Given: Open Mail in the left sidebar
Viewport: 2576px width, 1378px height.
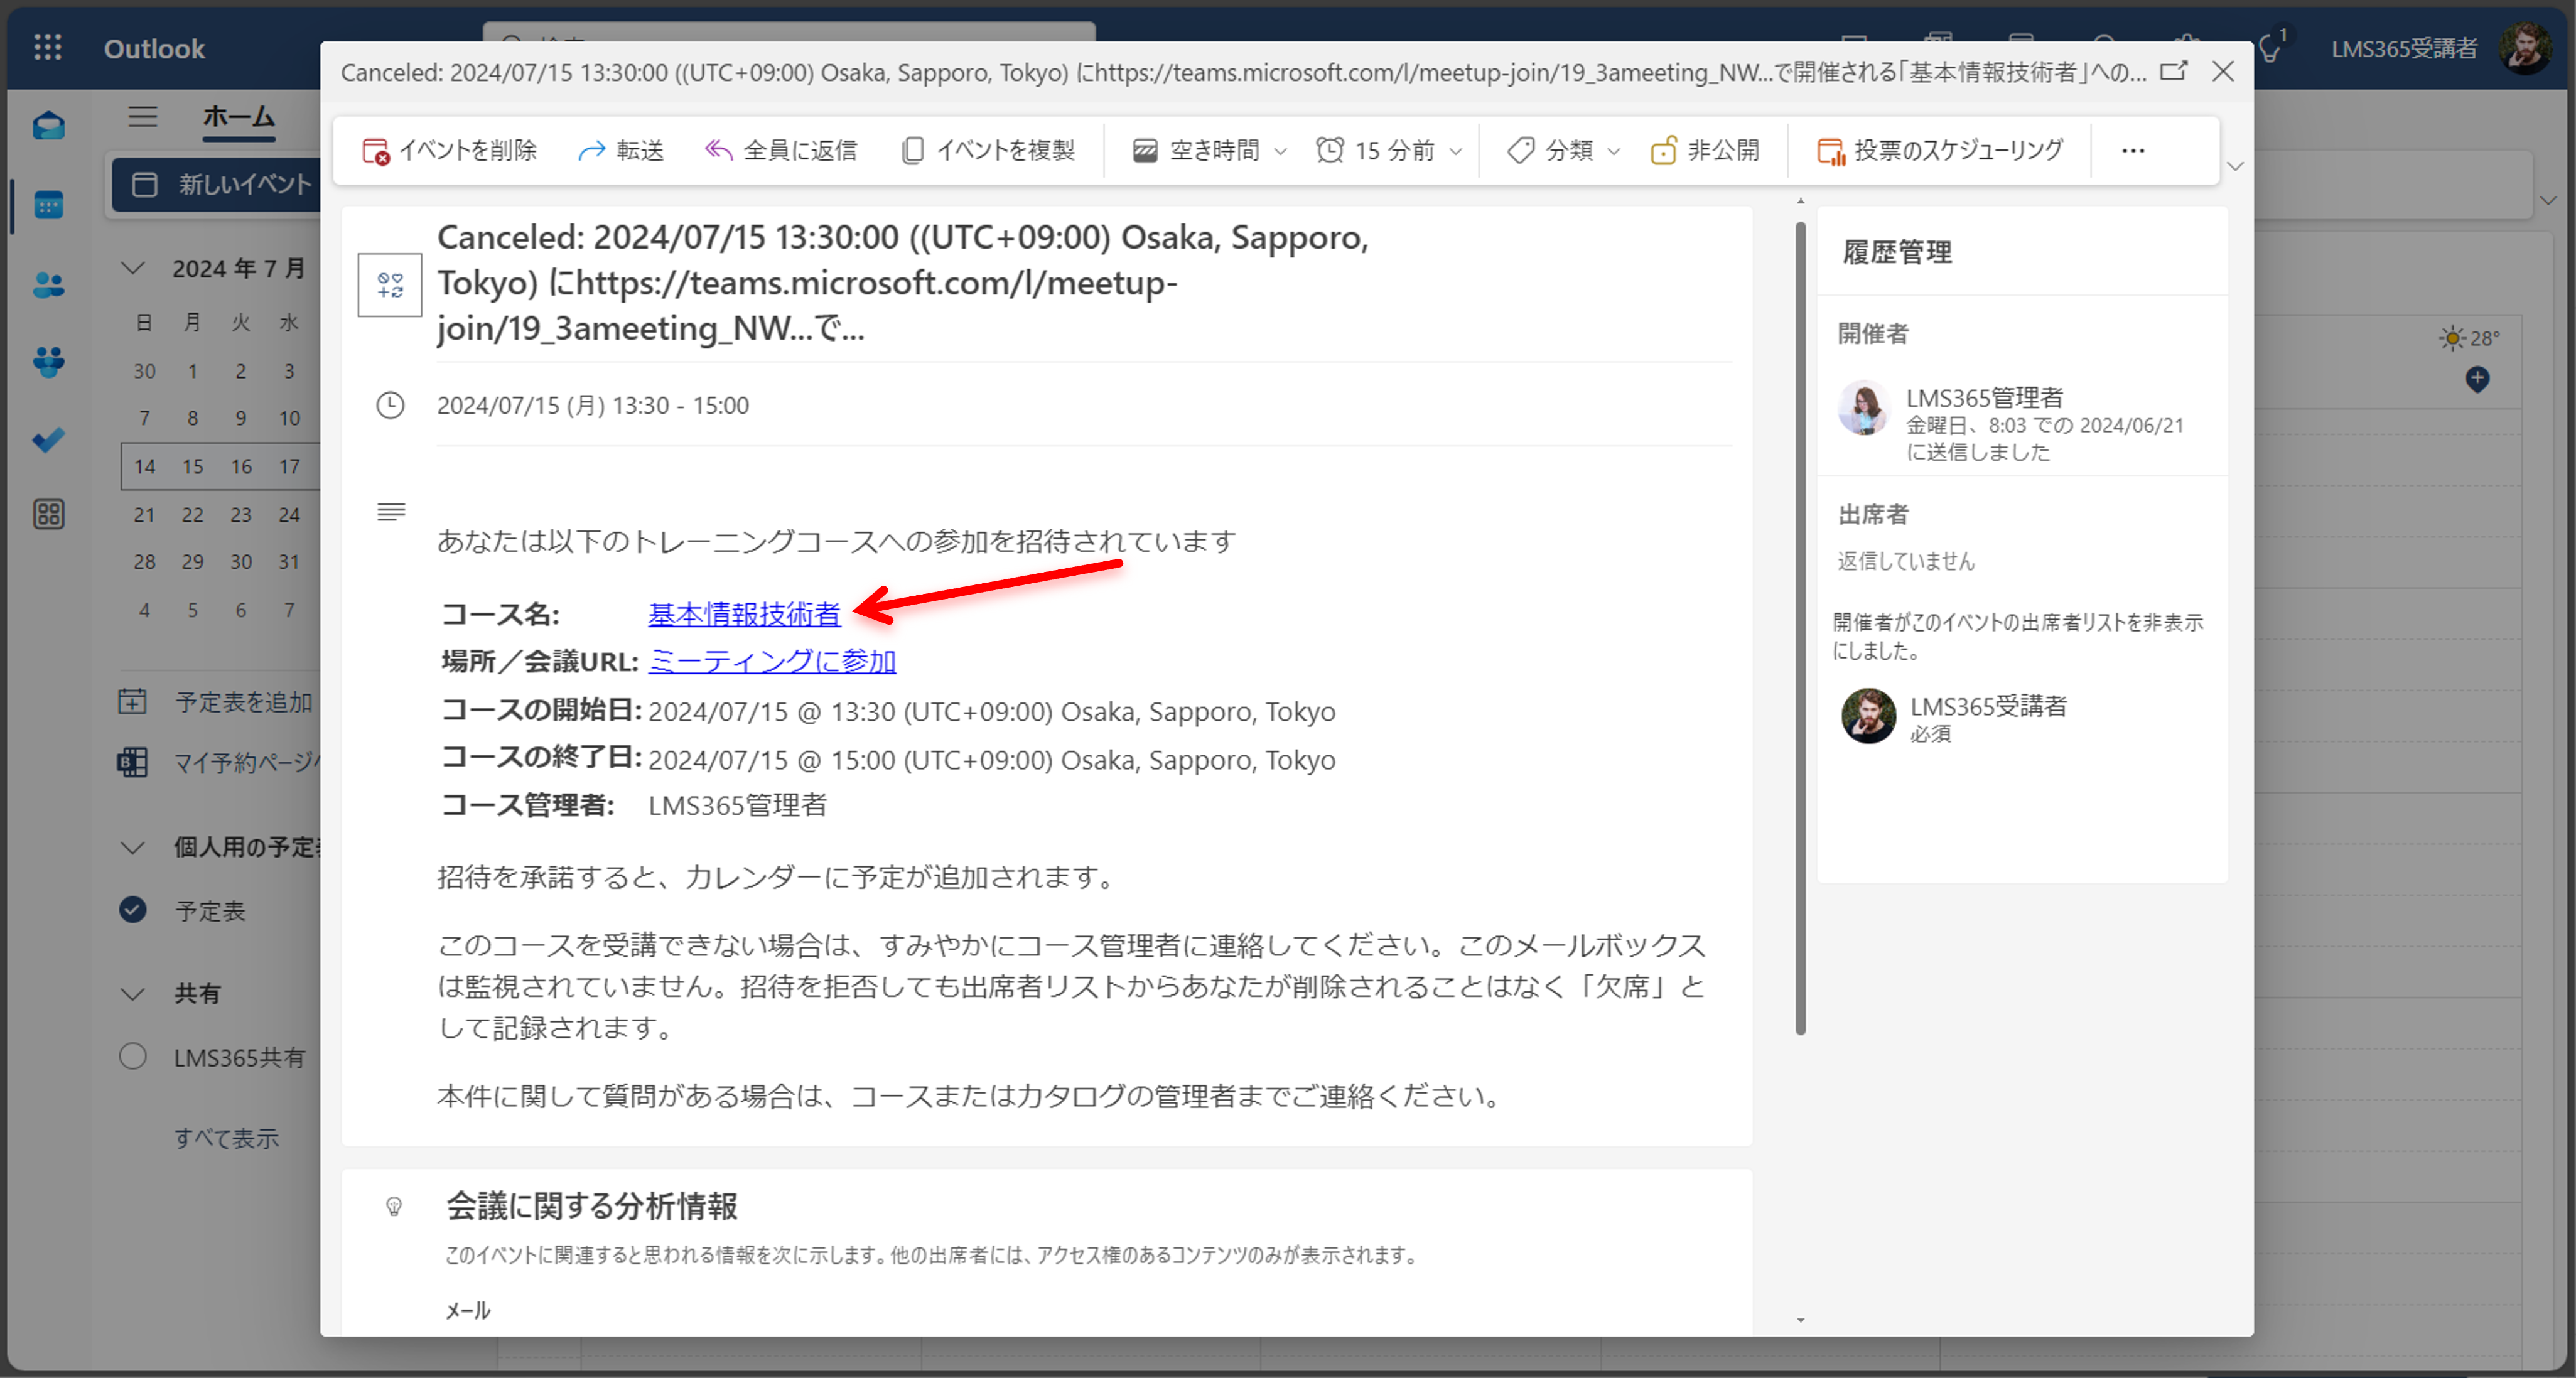Looking at the screenshot, I should [x=48, y=126].
